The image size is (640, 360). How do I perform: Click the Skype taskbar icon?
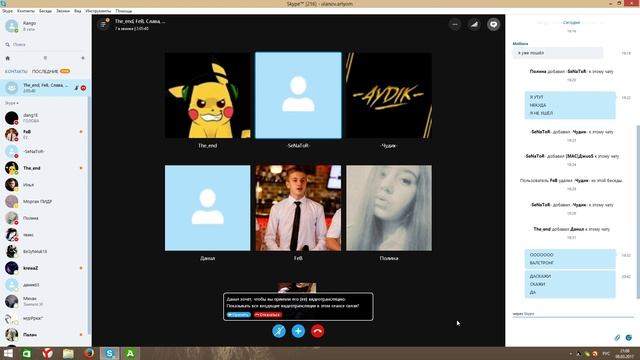coord(109,353)
